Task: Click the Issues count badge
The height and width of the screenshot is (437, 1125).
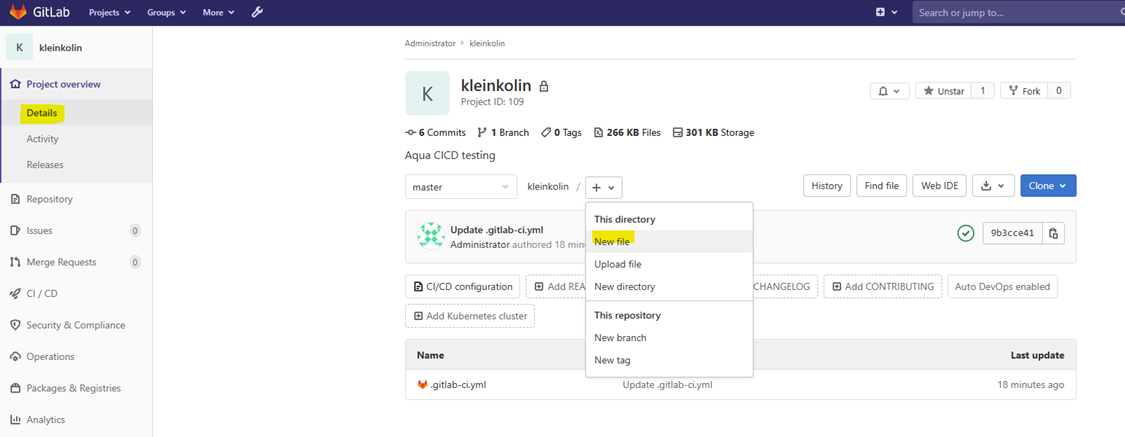Action: [135, 231]
